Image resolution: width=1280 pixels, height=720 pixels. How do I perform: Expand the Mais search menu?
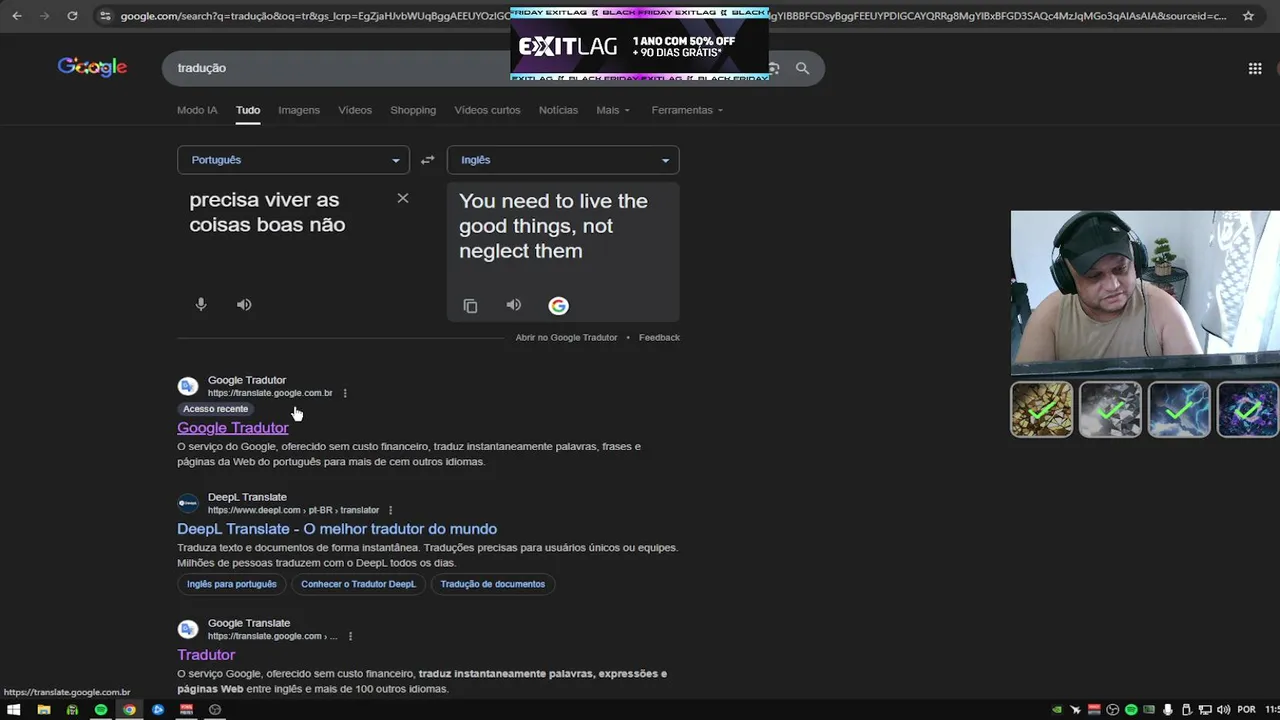(613, 110)
